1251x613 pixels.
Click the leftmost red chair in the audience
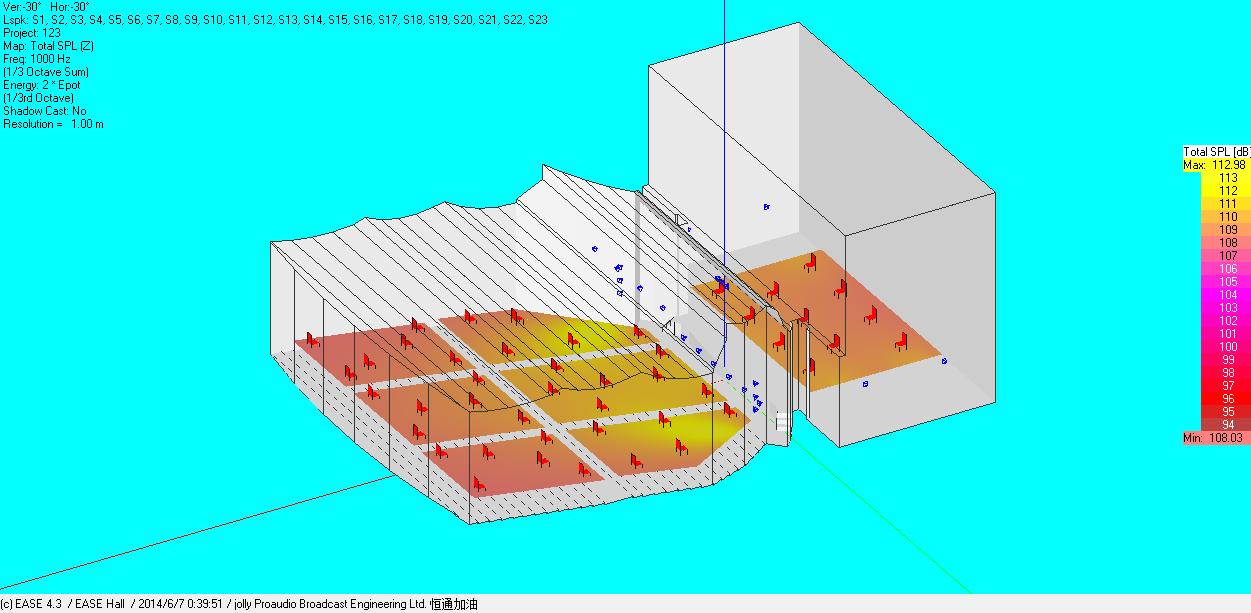pyautogui.click(x=311, y=338)
